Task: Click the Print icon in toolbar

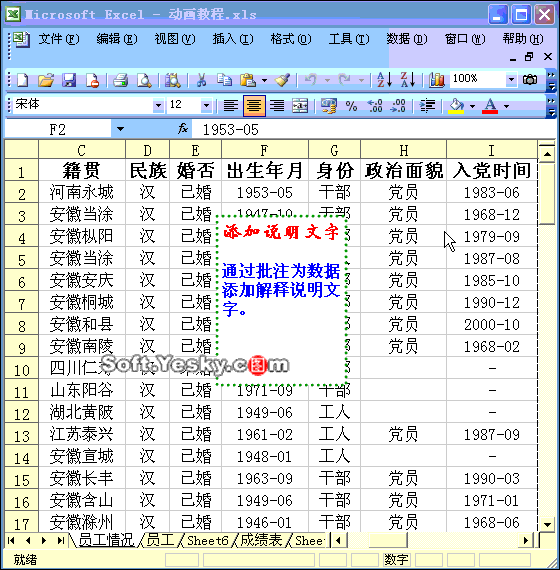Action: point(120,80)
